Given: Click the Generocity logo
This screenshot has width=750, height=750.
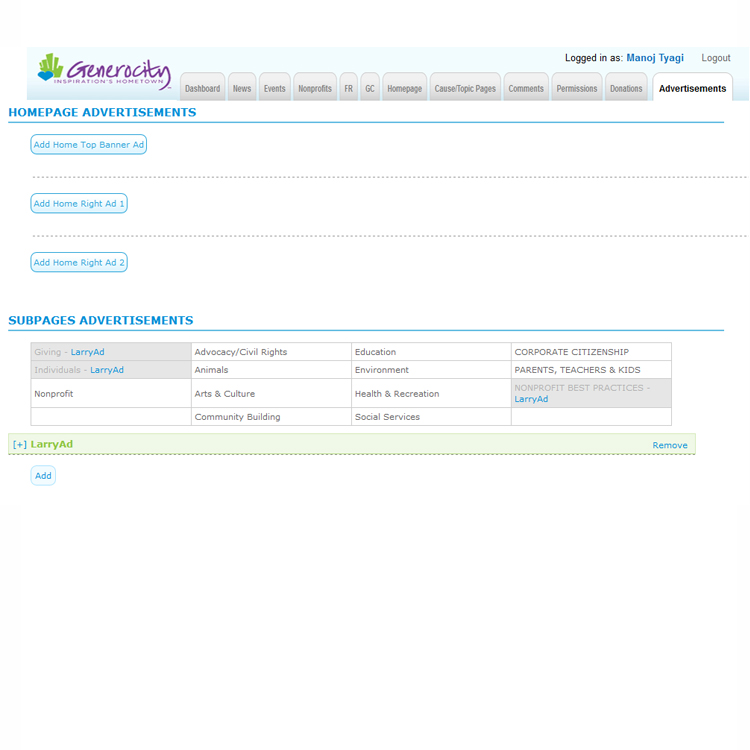Looking at the screenshot, I should pos(104,72).
